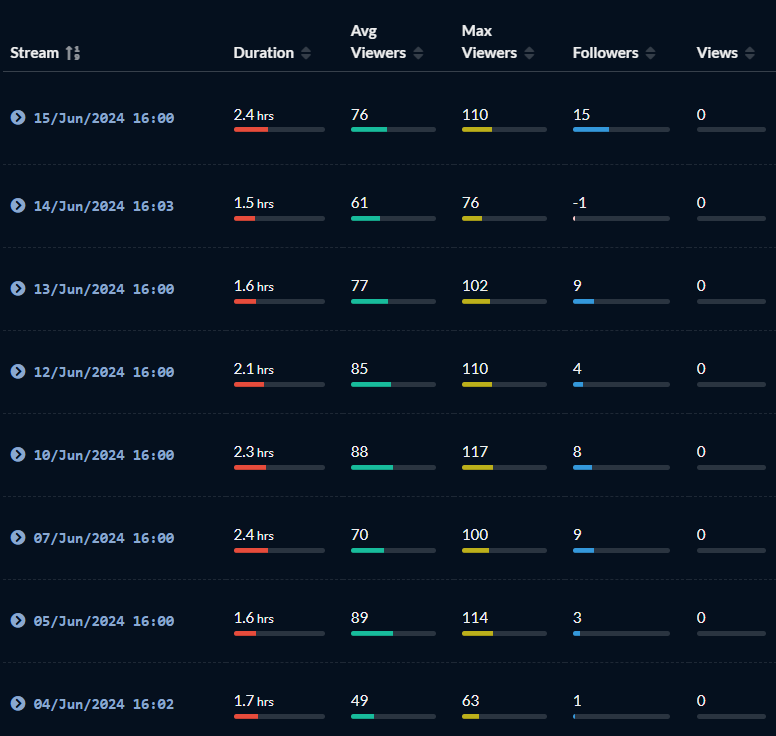Viewport: 776px width, 736px height.
Task: Expand the 14/Jun/2024 16:03 stream row arrow
Action: tap(17, 206)
